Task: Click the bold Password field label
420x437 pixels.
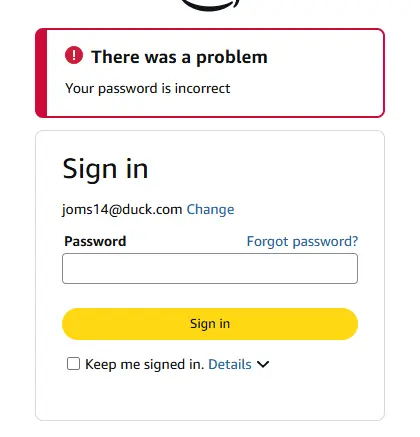Action: pos(95,241)
